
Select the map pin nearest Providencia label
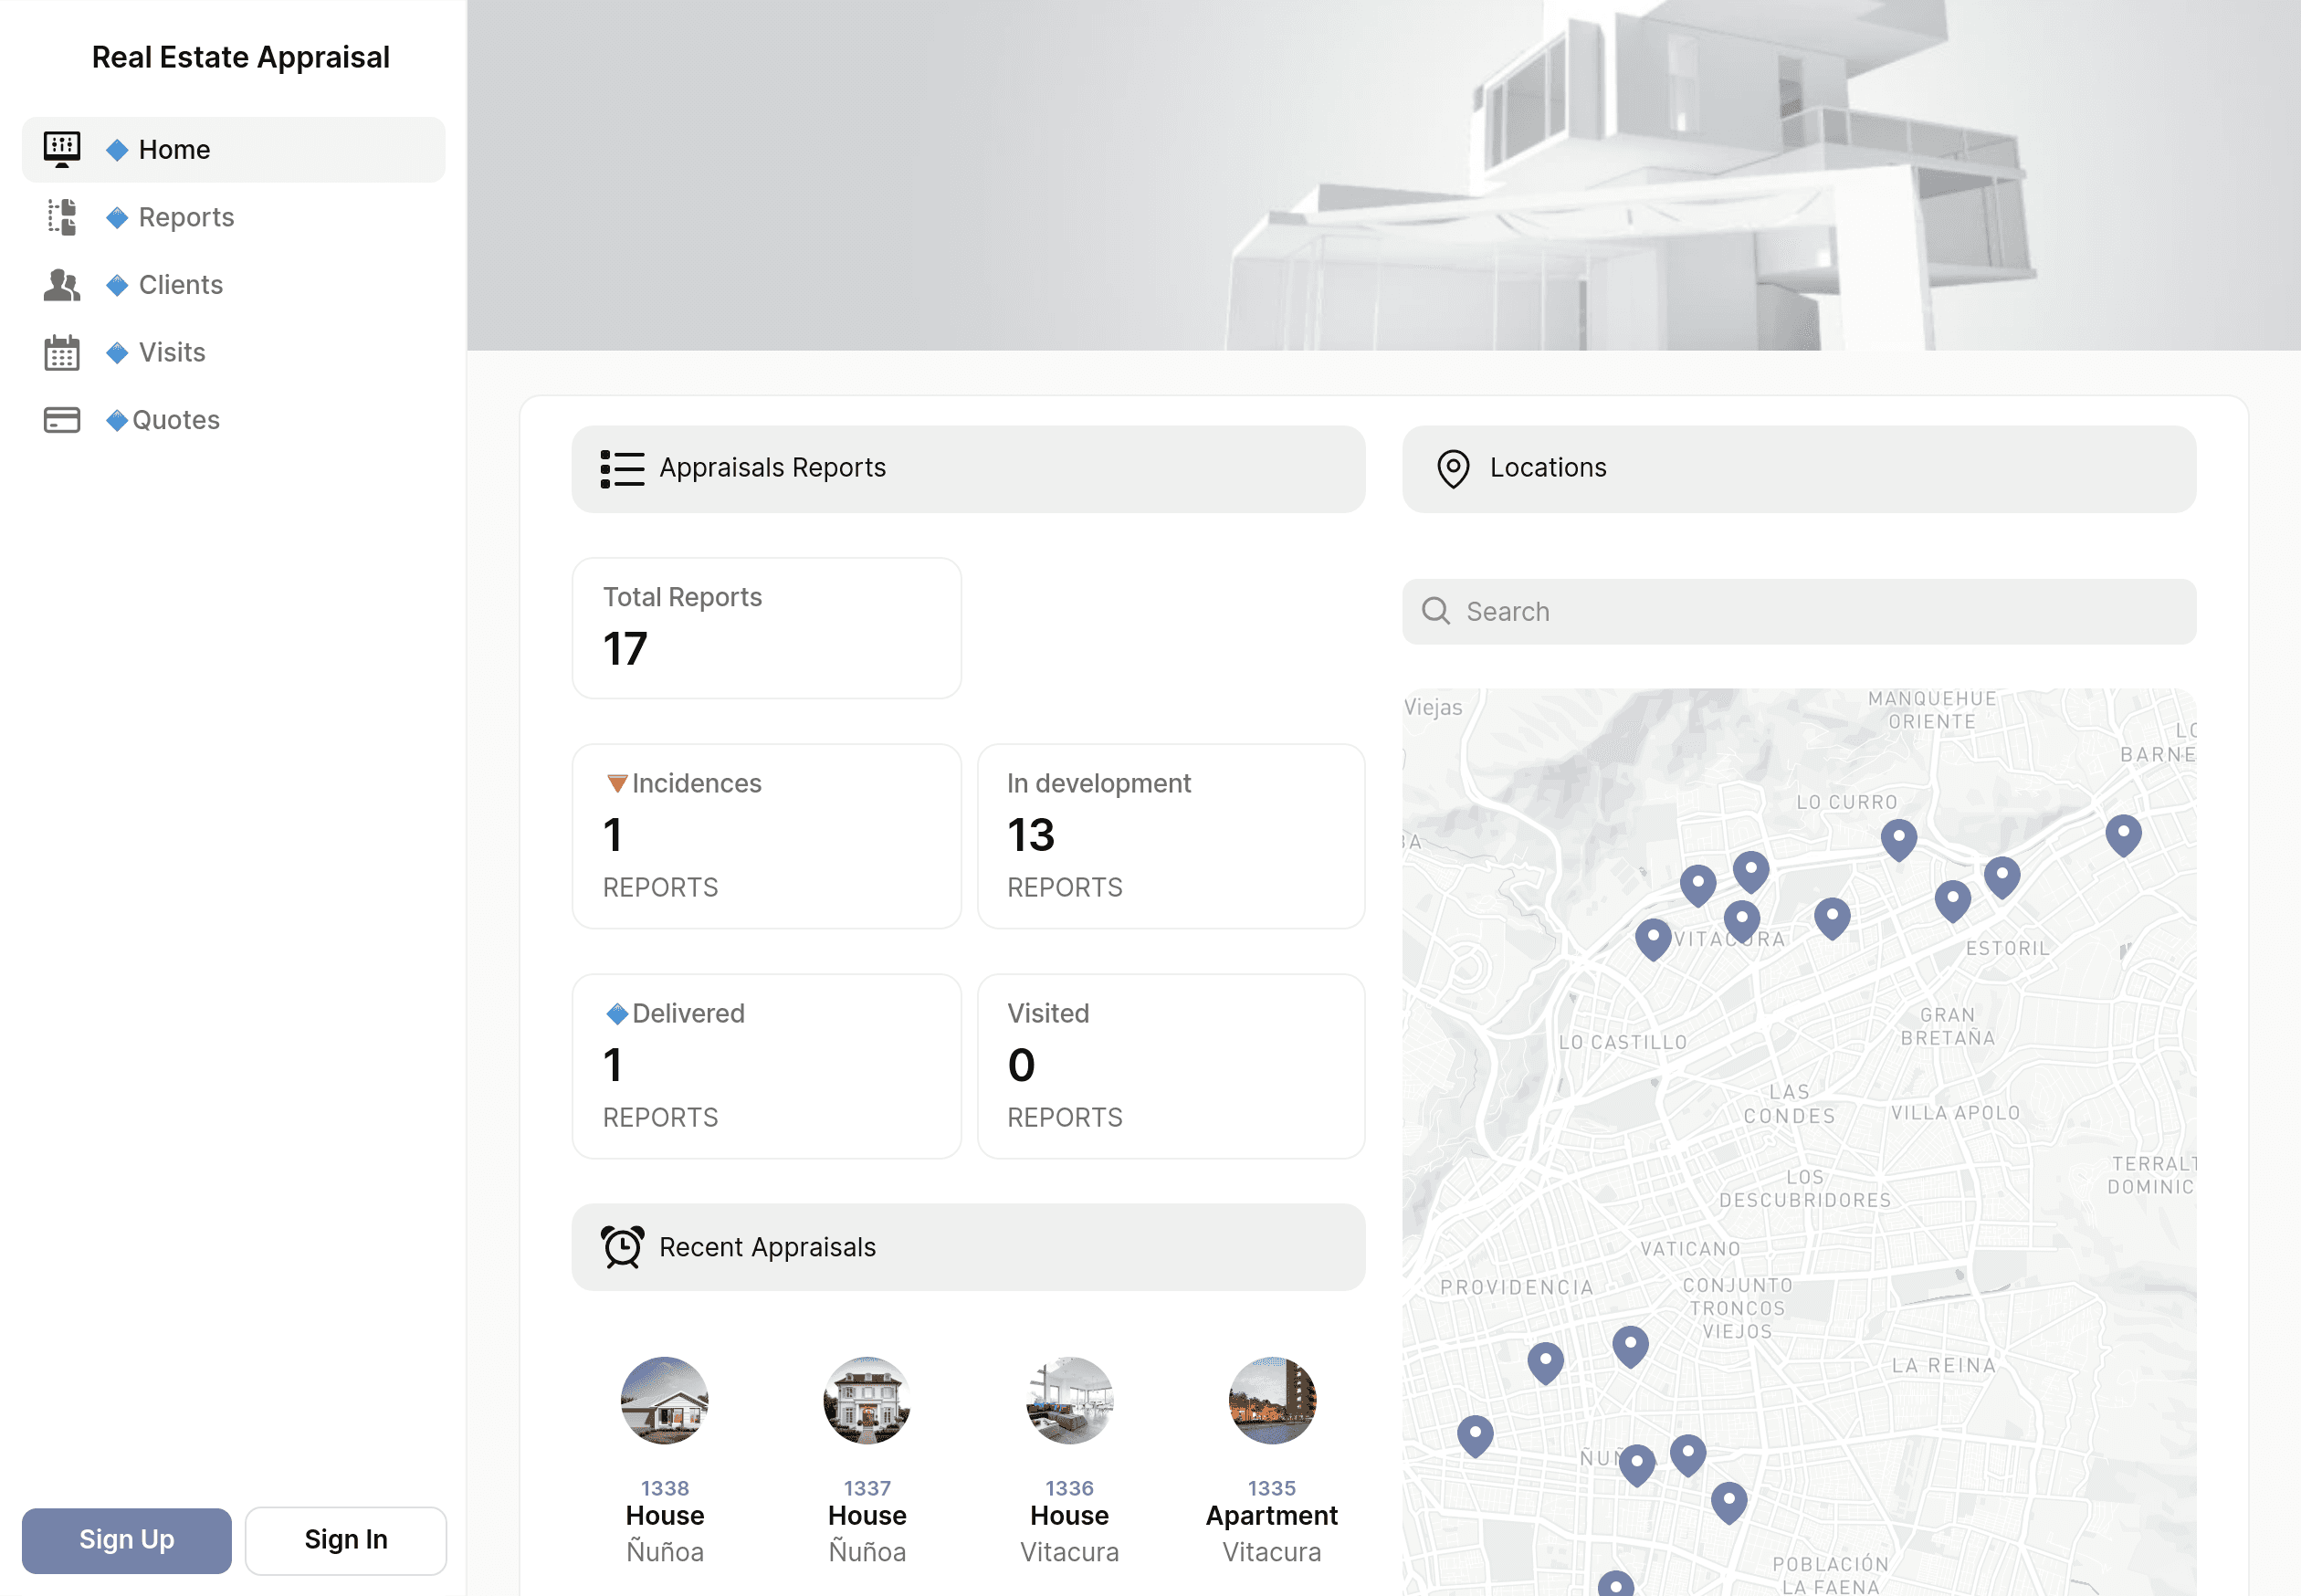(x=1545, y=1363)
